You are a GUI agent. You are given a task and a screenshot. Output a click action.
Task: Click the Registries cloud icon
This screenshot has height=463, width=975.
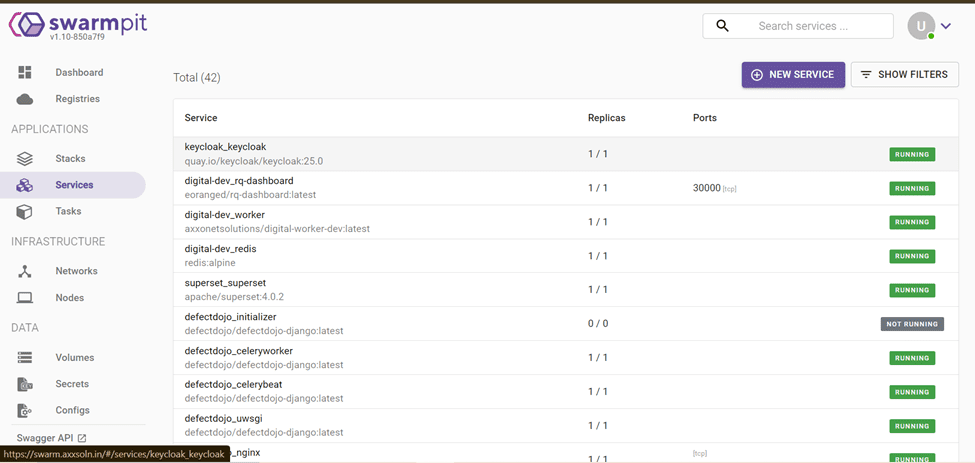(x=25, y=99)
